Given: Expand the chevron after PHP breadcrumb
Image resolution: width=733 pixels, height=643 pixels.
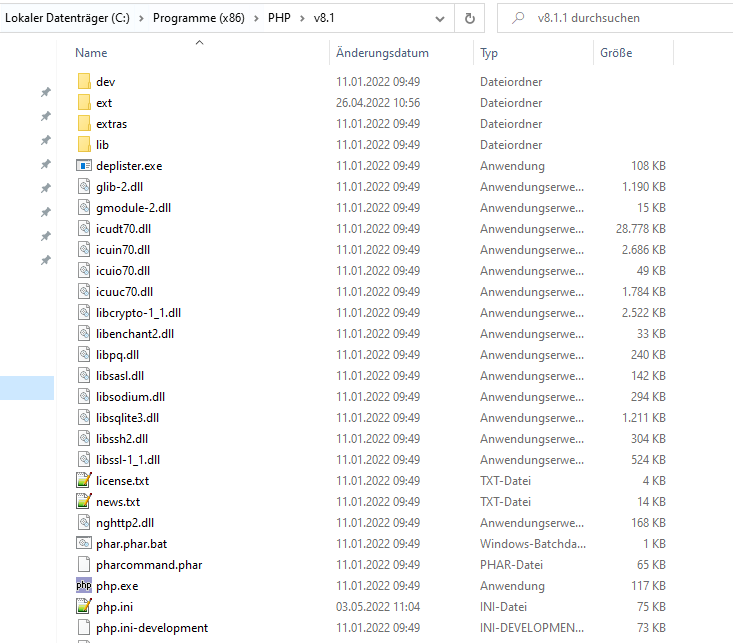Looking at the screenshot, I should tap(302, 18).
